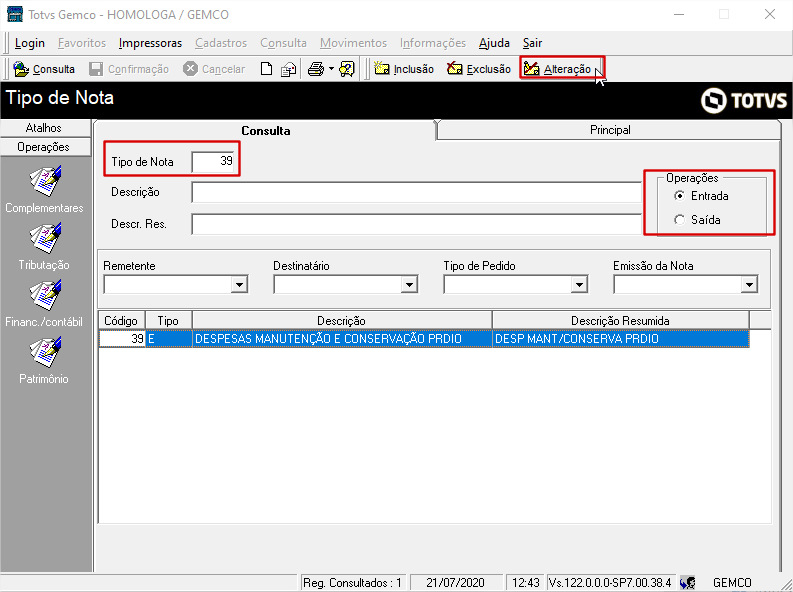Click the Inclusão toolbar button
This screenshot has height=592, width=793.
pyautogui.click(x=404, y=69)
